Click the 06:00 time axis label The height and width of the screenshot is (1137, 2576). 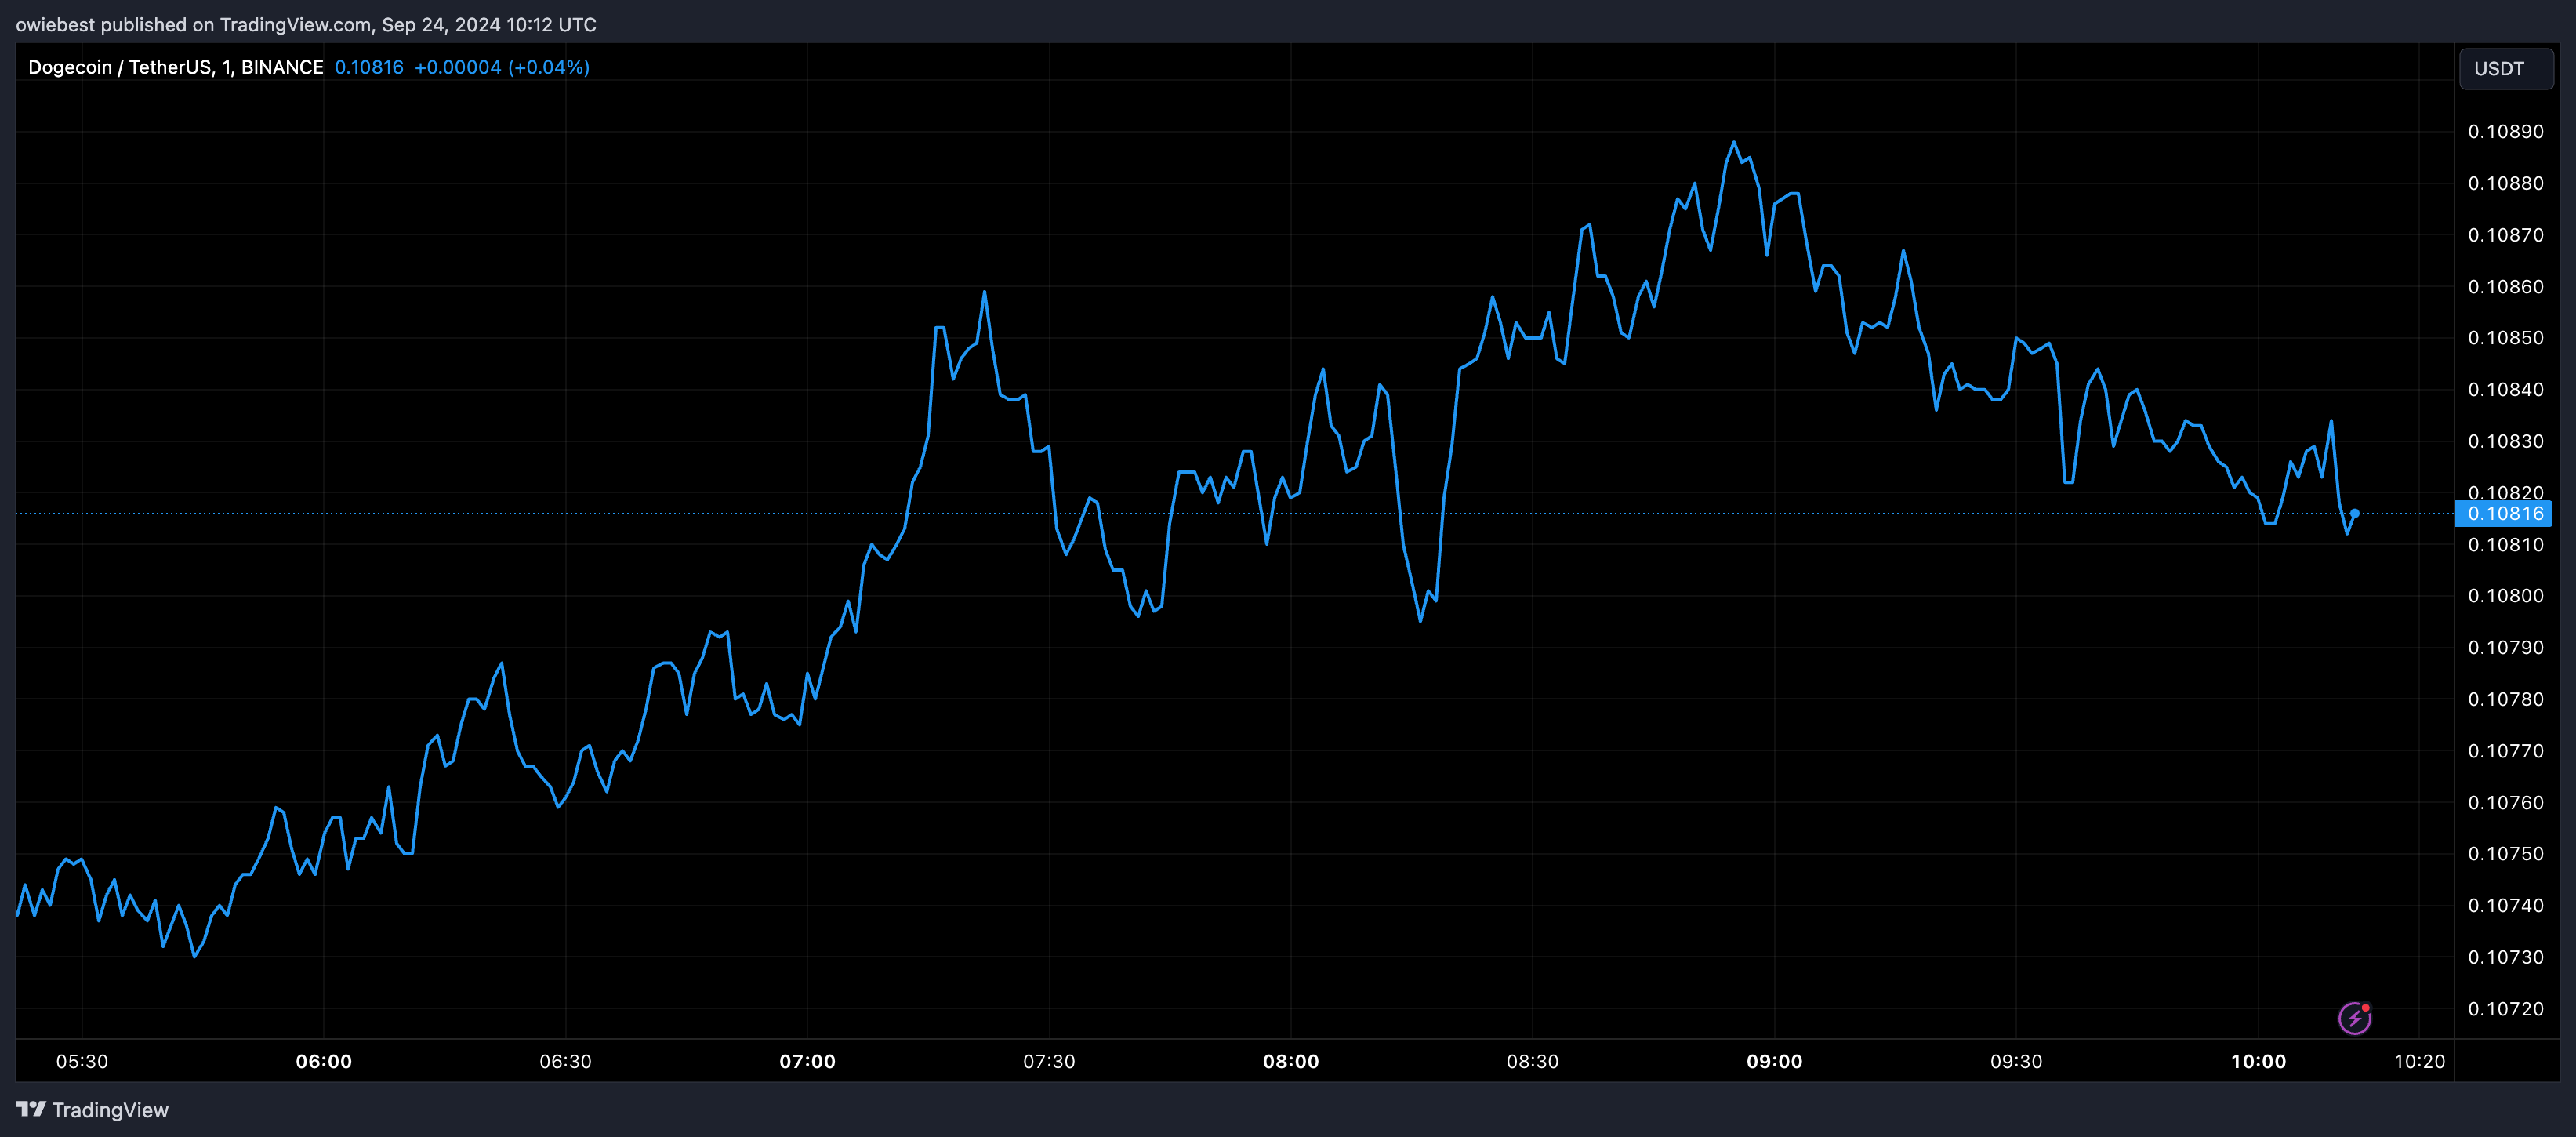click(x=324, y=1062)
